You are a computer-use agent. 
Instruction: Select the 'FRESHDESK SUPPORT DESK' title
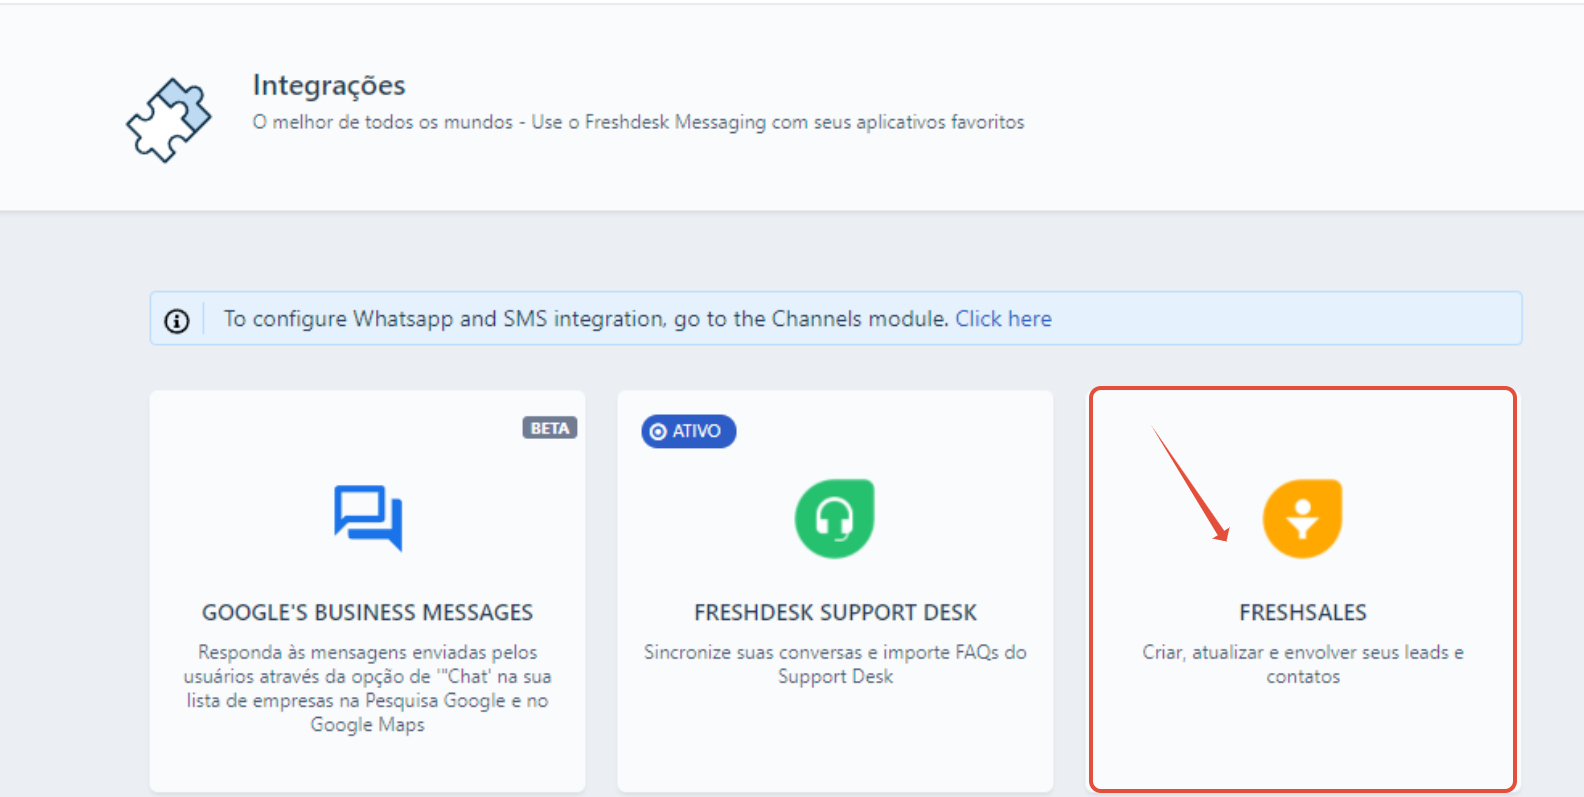click(x=835, y=612)
